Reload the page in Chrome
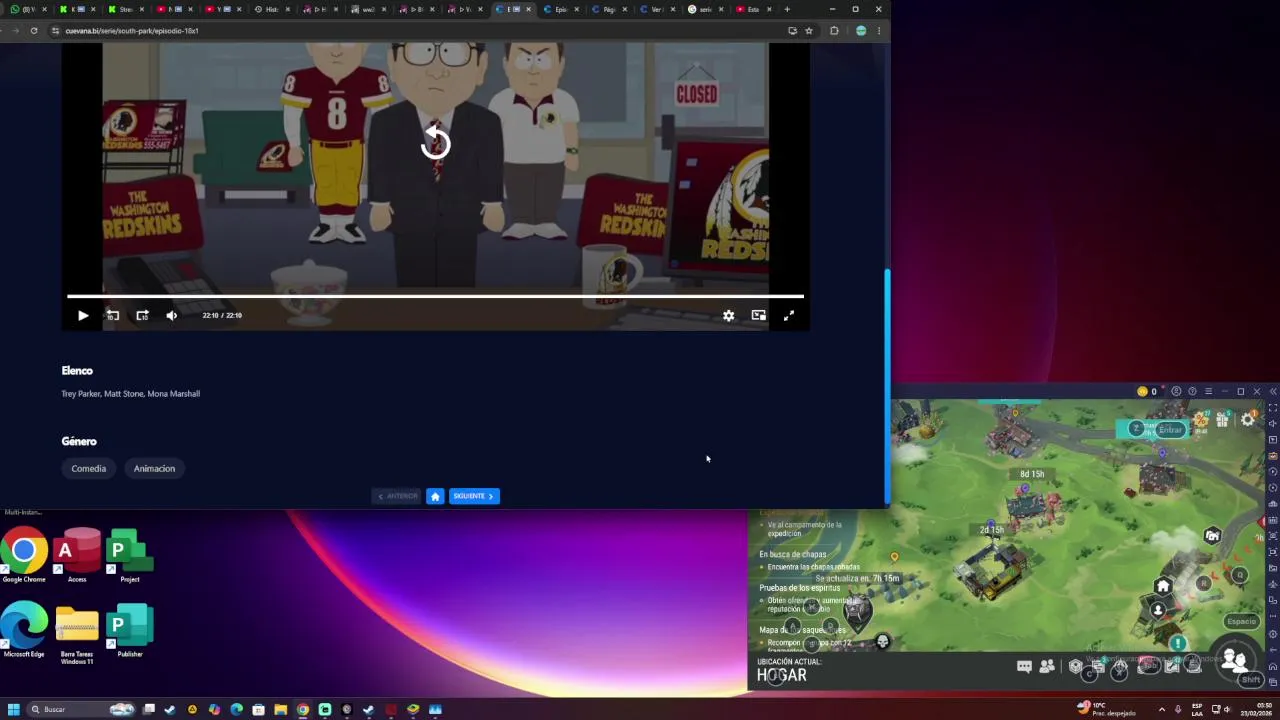Image resolution: width=1280 pixels, height=720 pixels. [x=34, y=31]
